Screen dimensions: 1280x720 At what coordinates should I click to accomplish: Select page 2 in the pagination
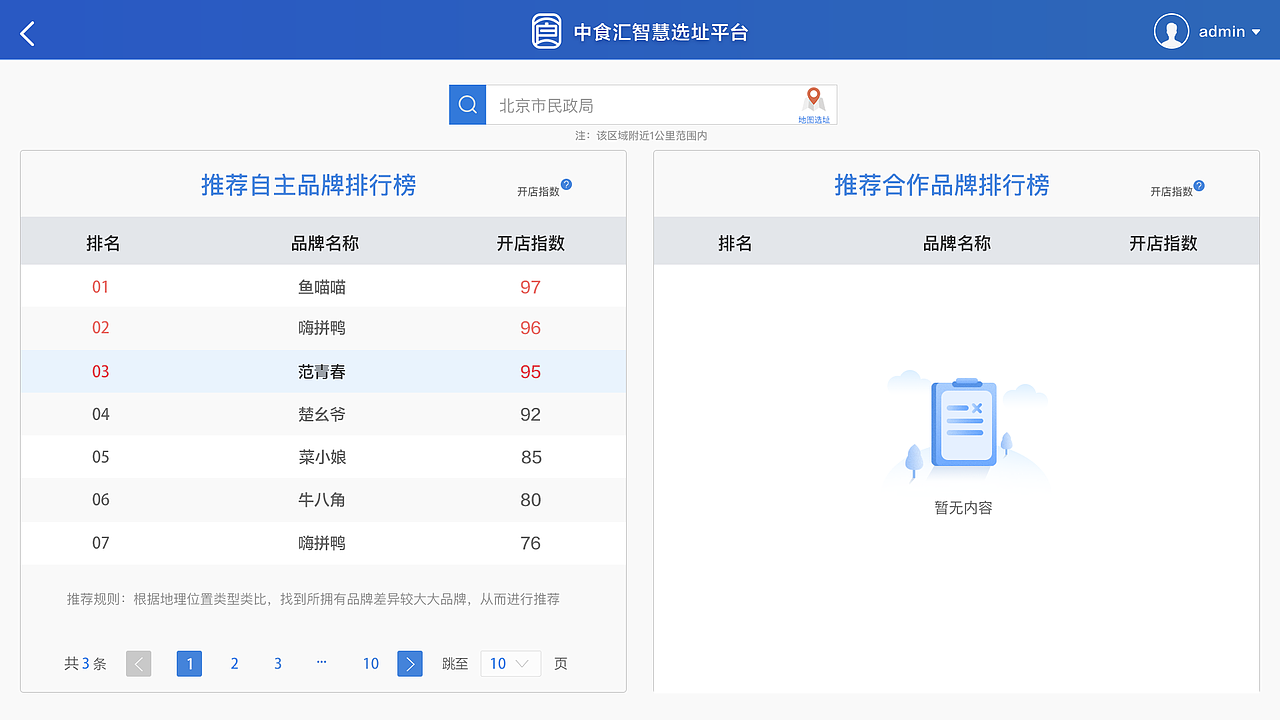pos(234,663)
